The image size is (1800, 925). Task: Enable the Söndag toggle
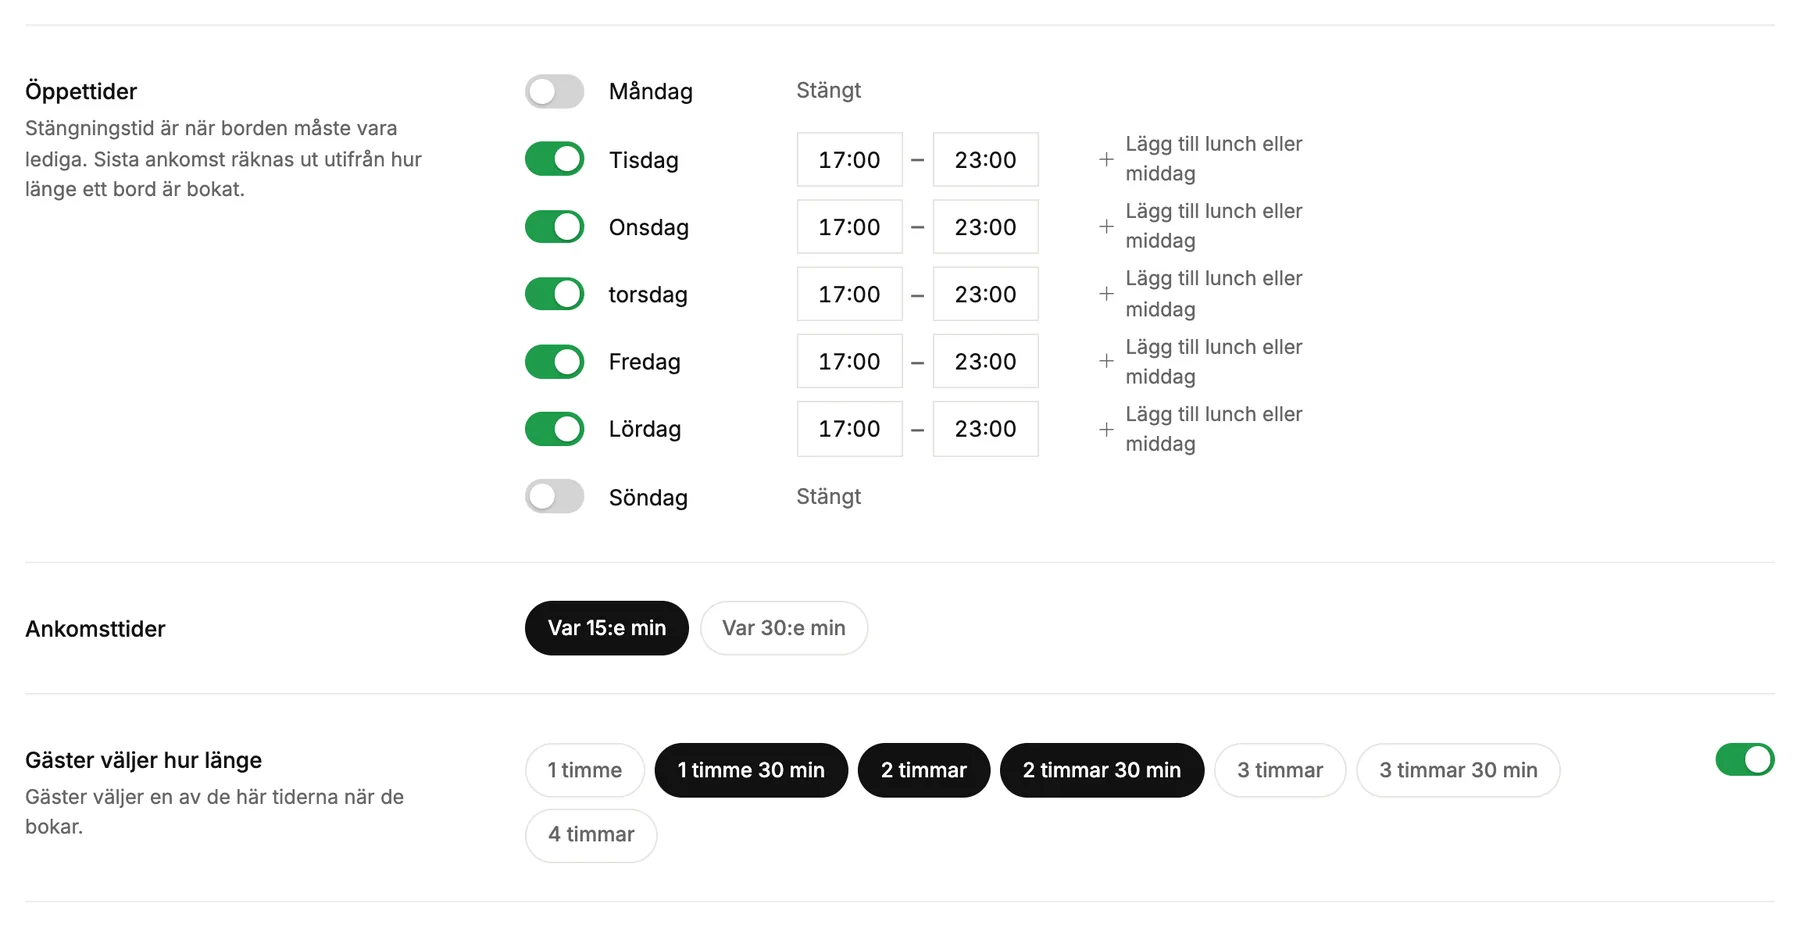tap(554, 496)
